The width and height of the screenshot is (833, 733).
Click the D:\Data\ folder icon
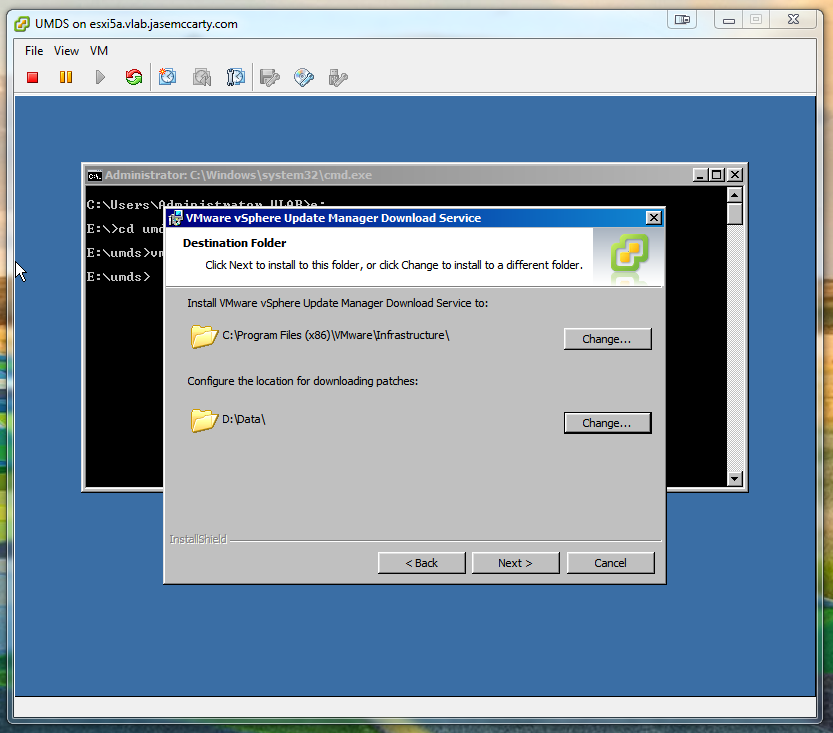click(204, 421)
